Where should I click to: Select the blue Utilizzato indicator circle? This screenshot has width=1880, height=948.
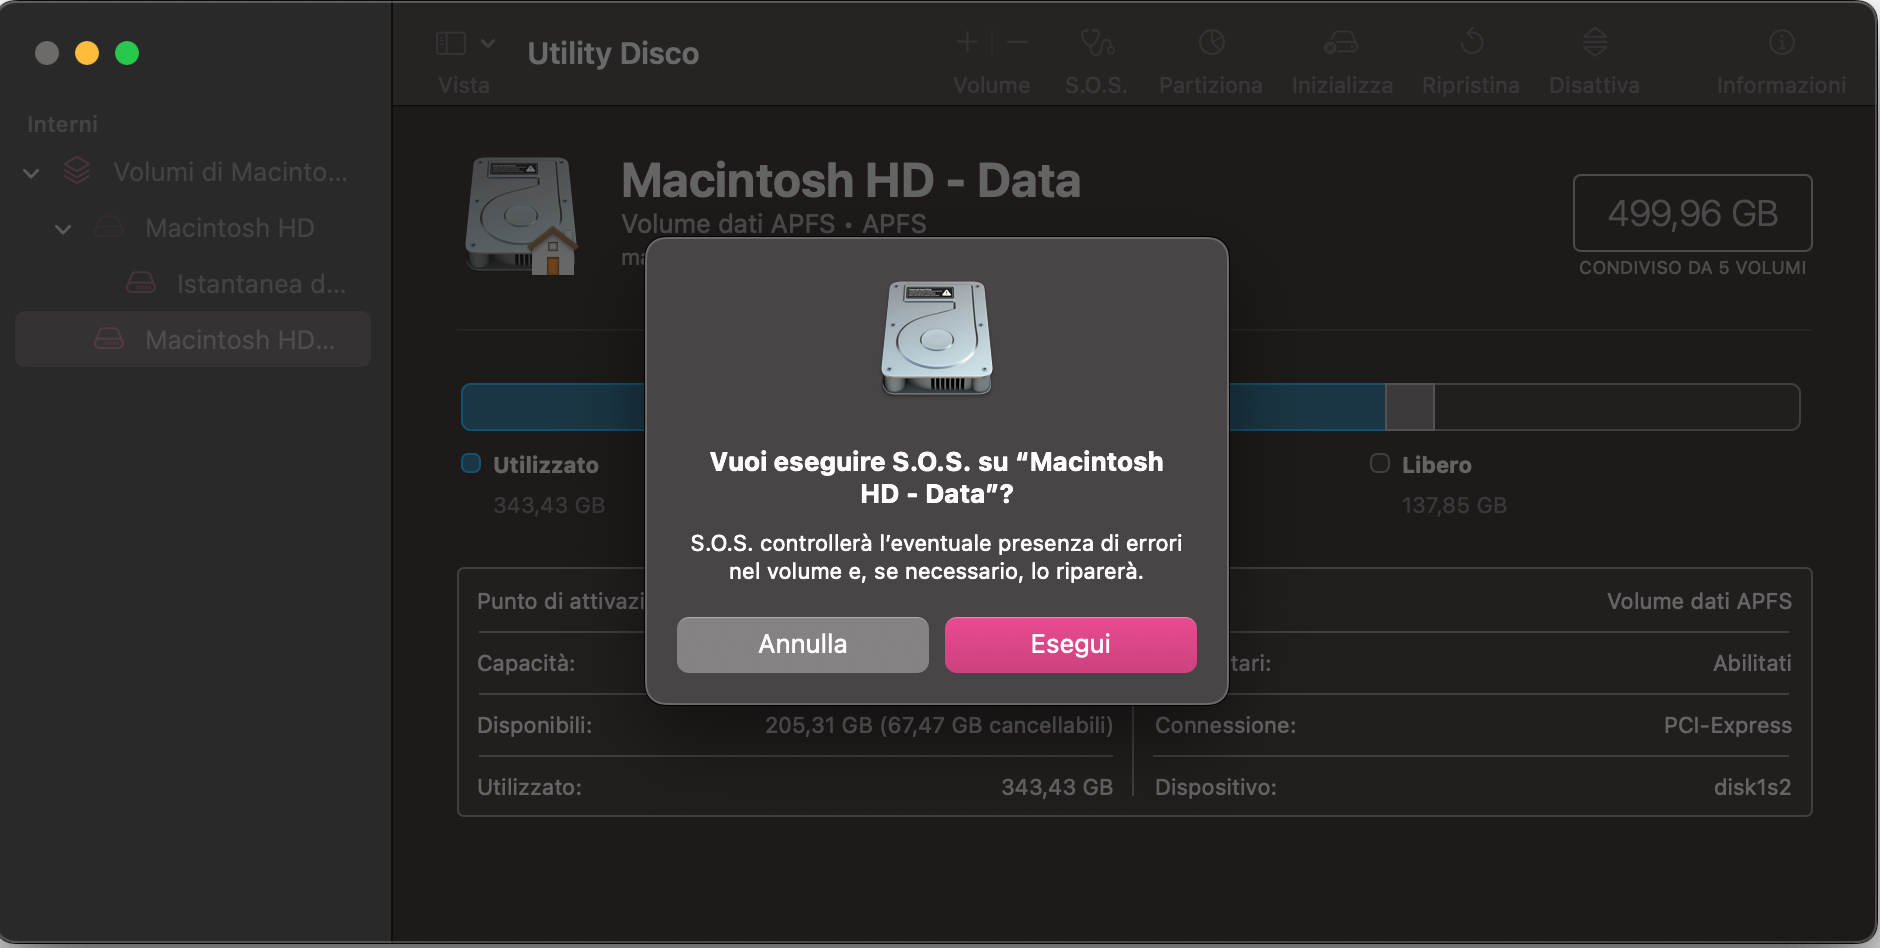tap(470, 463)
